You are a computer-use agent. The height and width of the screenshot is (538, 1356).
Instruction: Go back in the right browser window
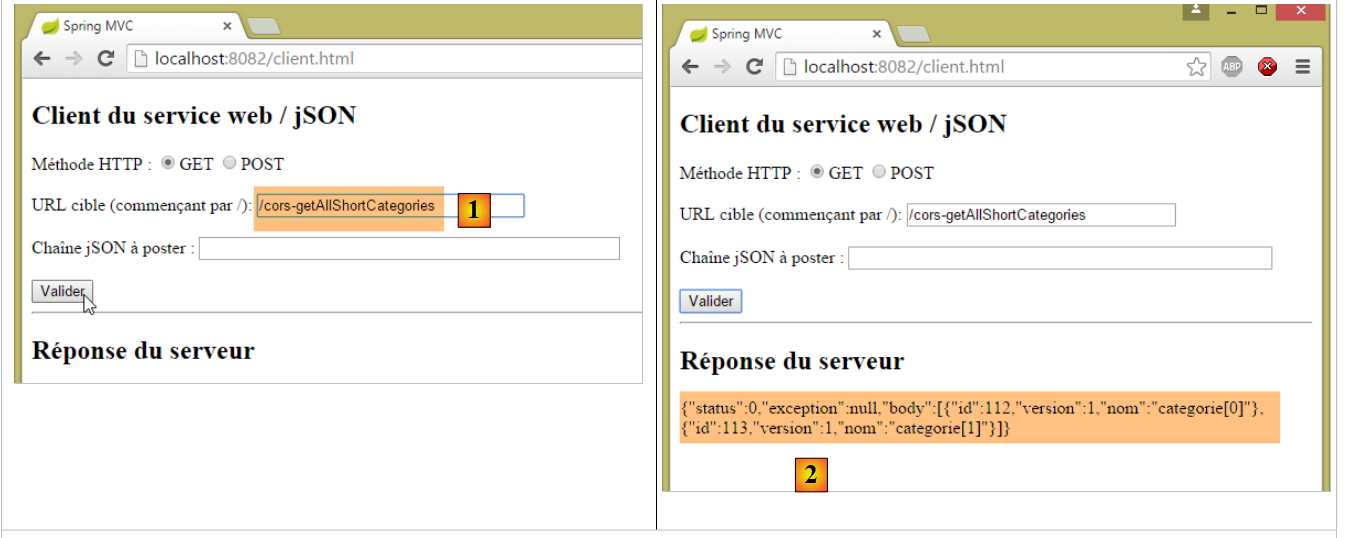(690, 67)
